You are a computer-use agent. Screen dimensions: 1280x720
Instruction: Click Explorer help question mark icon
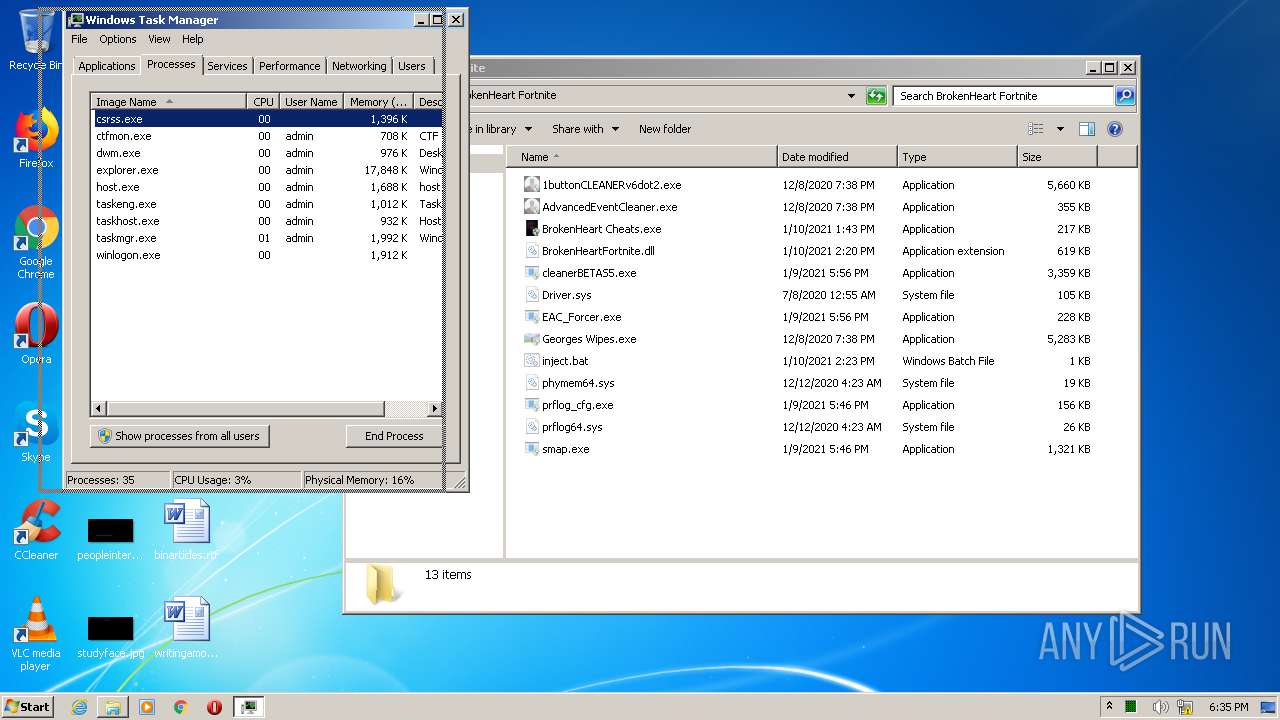tap(1115, 129)
